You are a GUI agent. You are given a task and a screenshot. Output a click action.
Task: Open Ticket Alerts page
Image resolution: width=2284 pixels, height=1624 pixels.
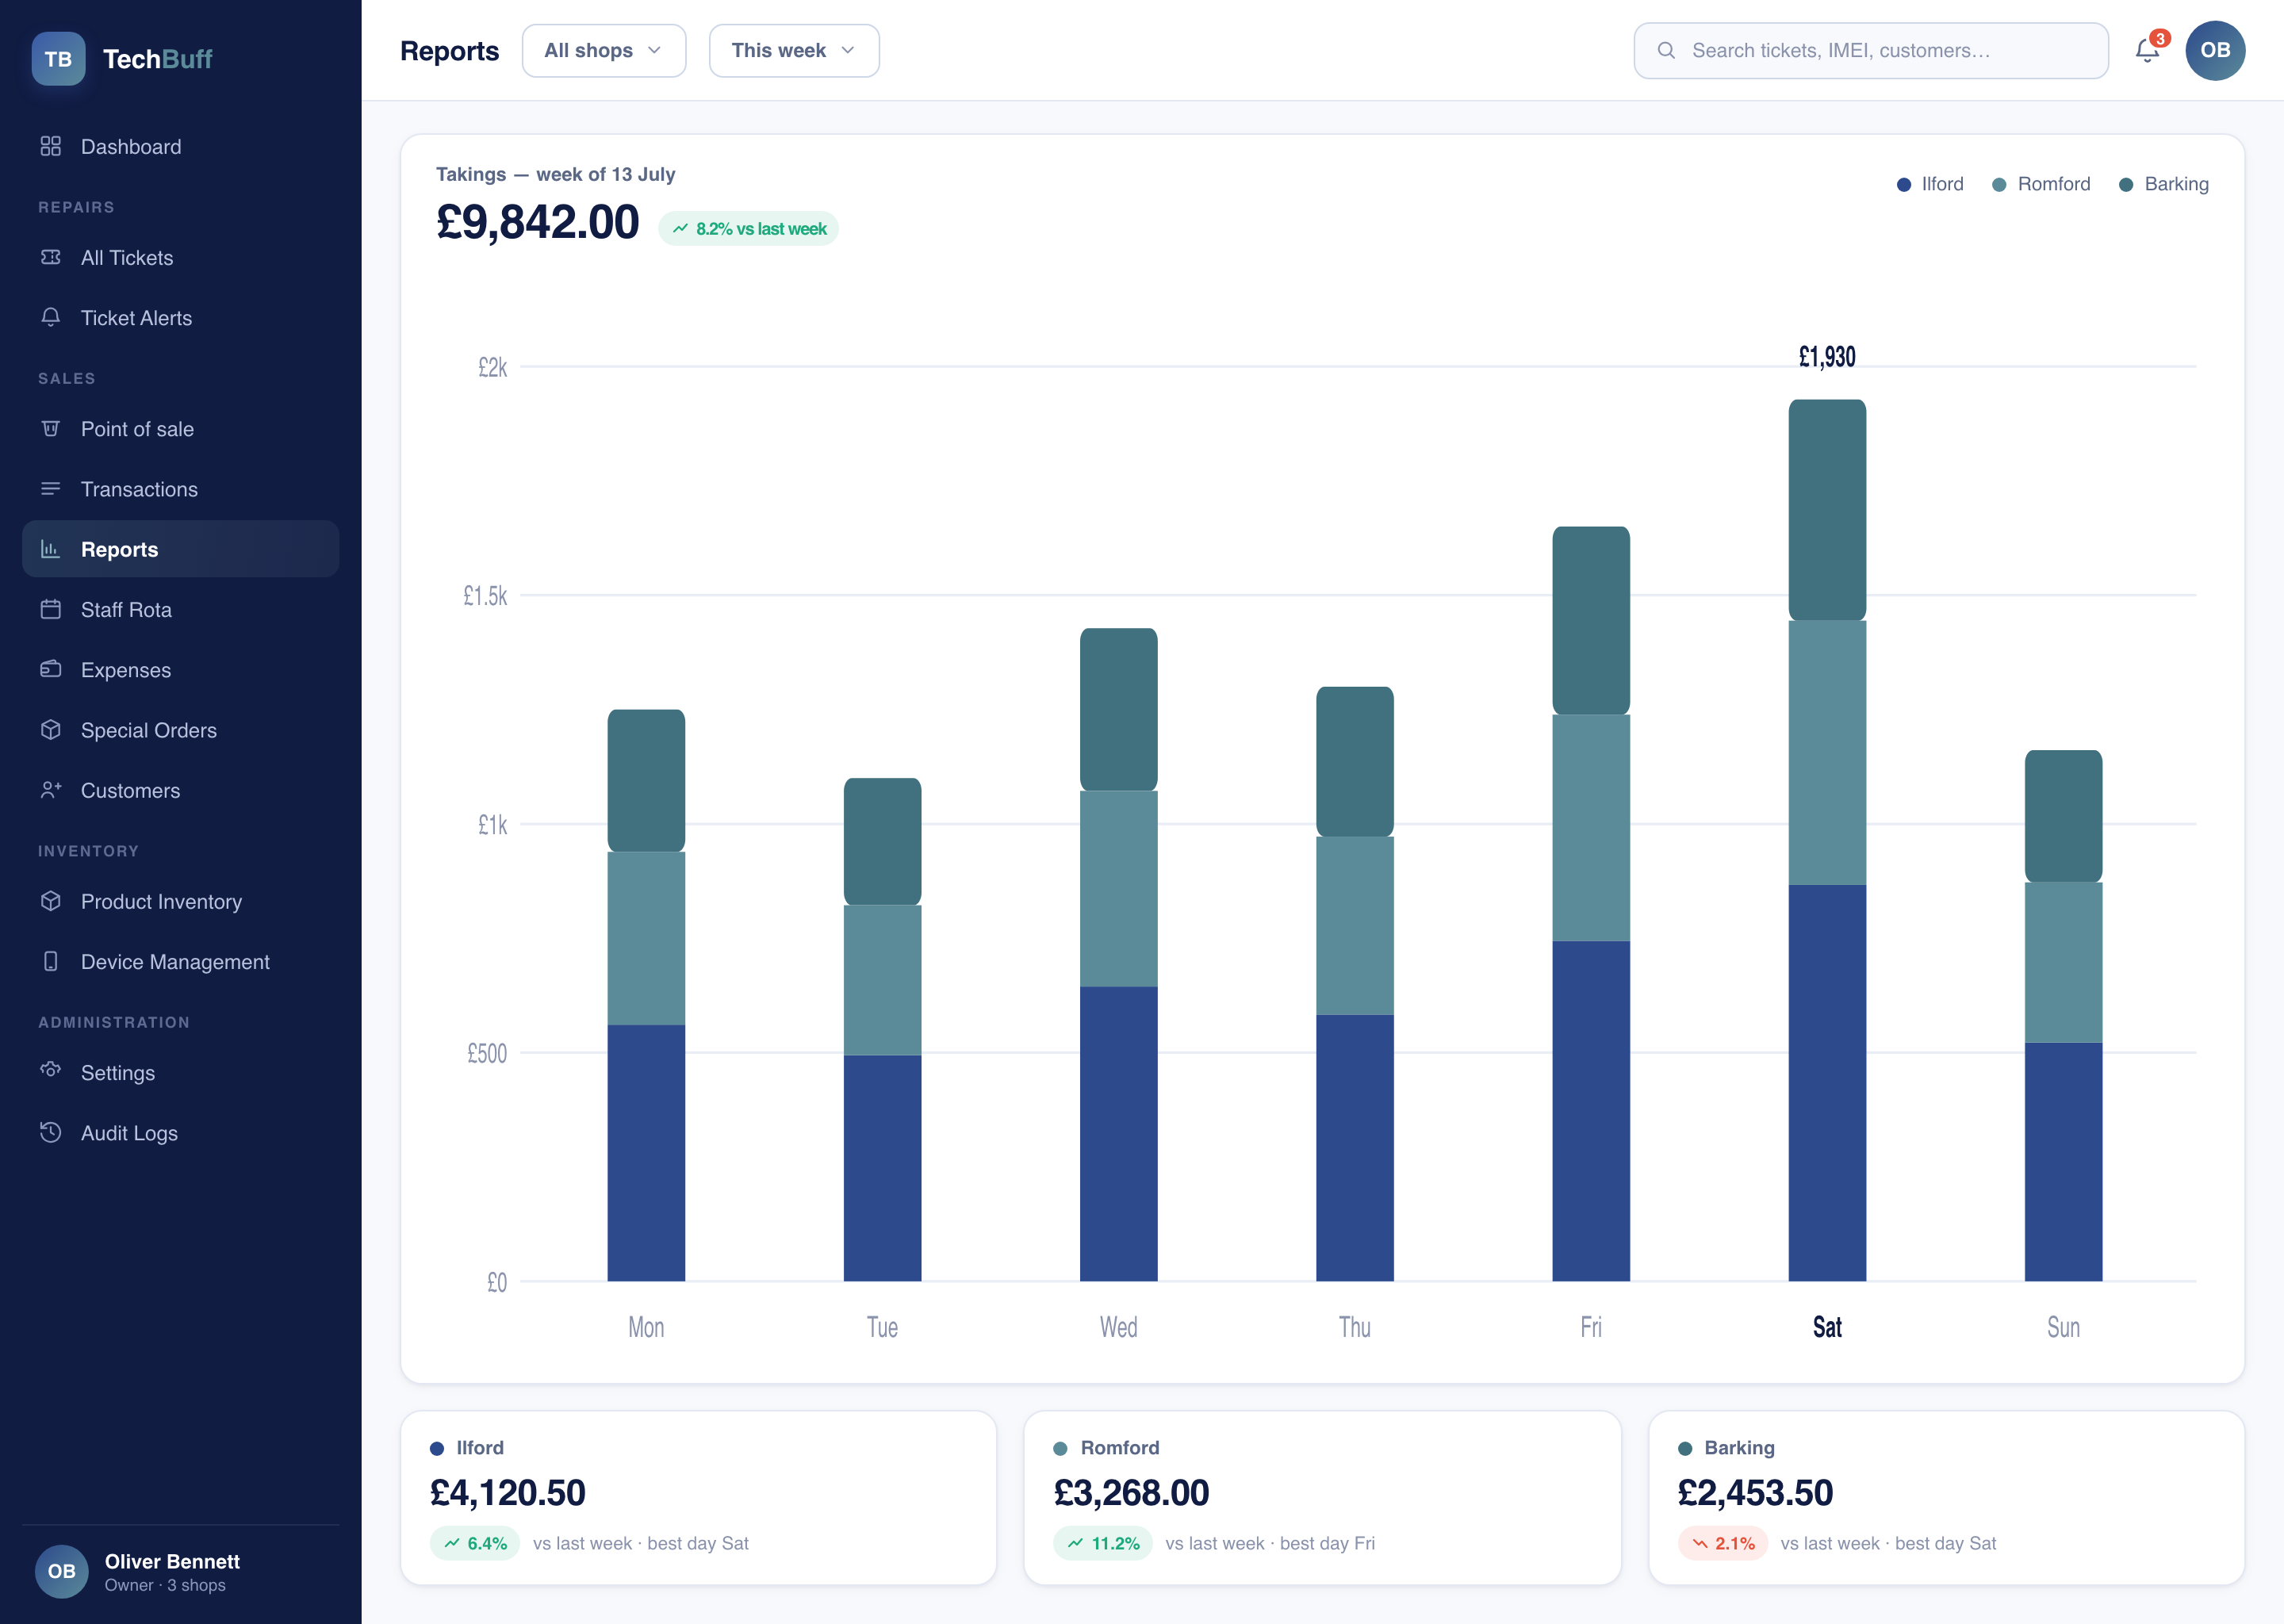180,317
